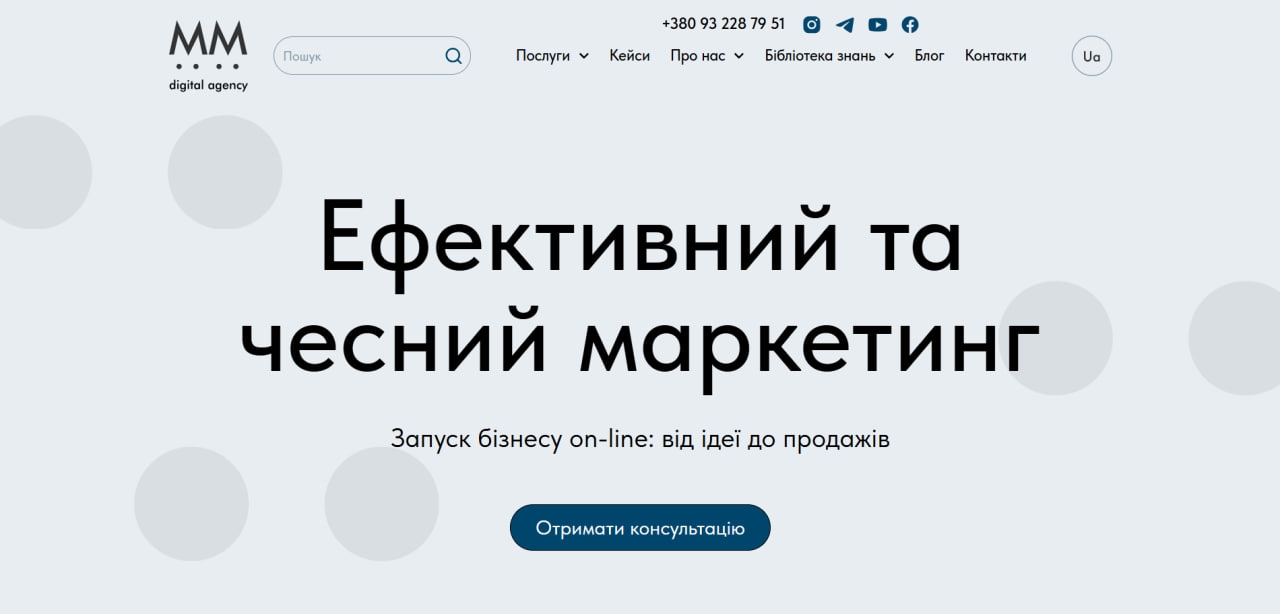Expand the Бібліотека знань dropdown
1280x614 pixels.
click(x=829, y=56)
